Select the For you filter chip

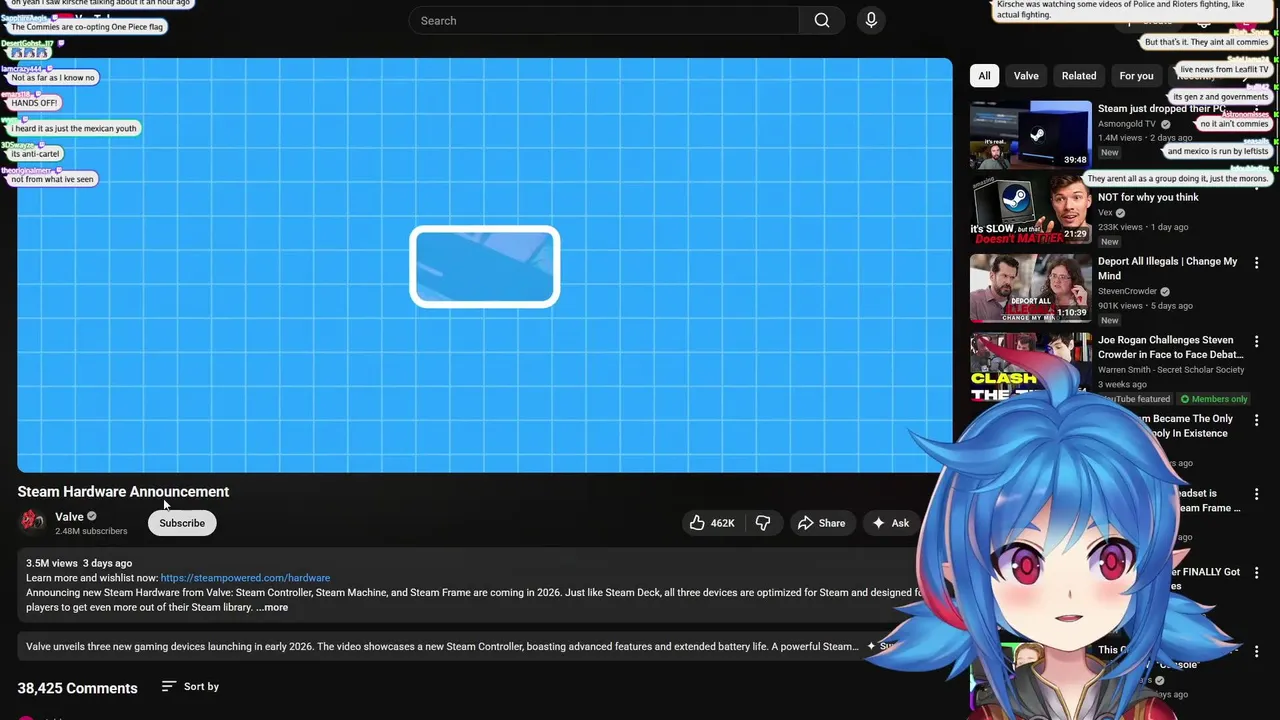tap(1136, 76)
